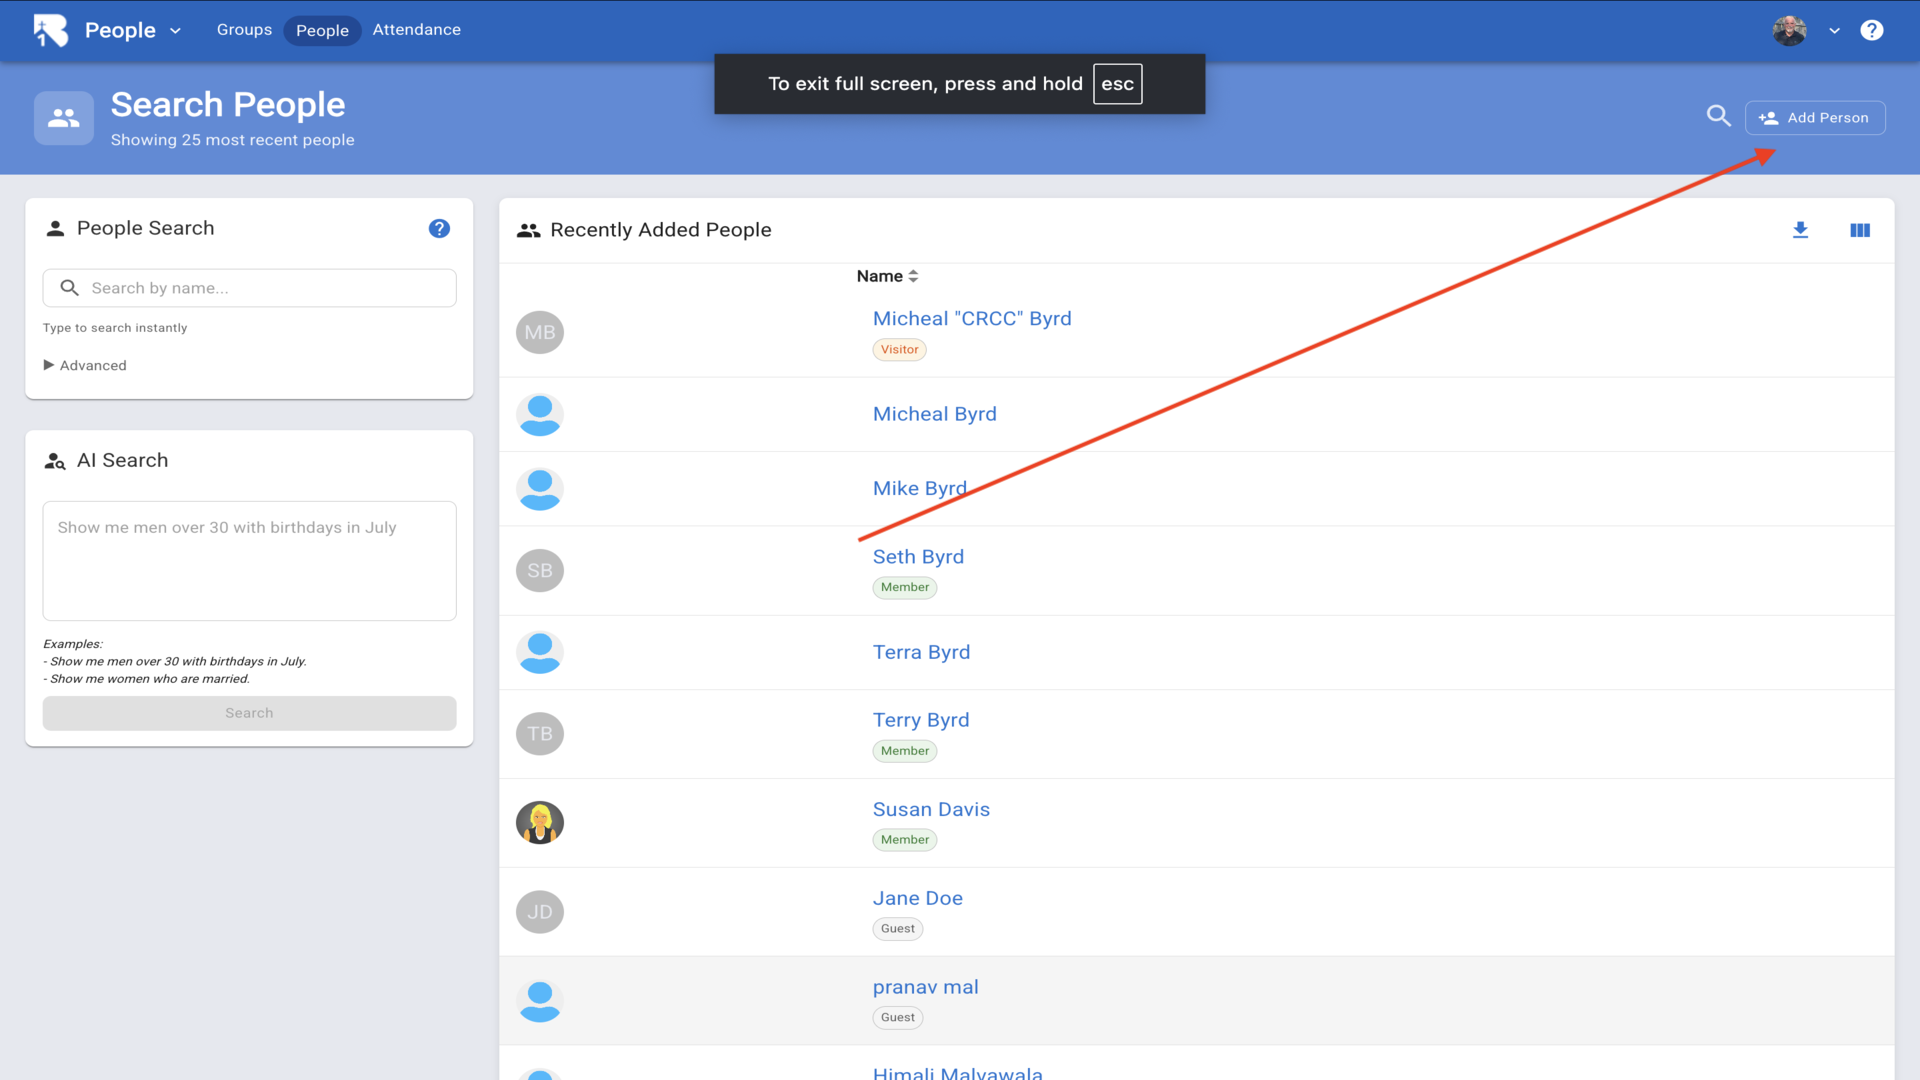1920x1080 pixels.
Task: Sort the list by Name column
Action: [x=887, y=276]
